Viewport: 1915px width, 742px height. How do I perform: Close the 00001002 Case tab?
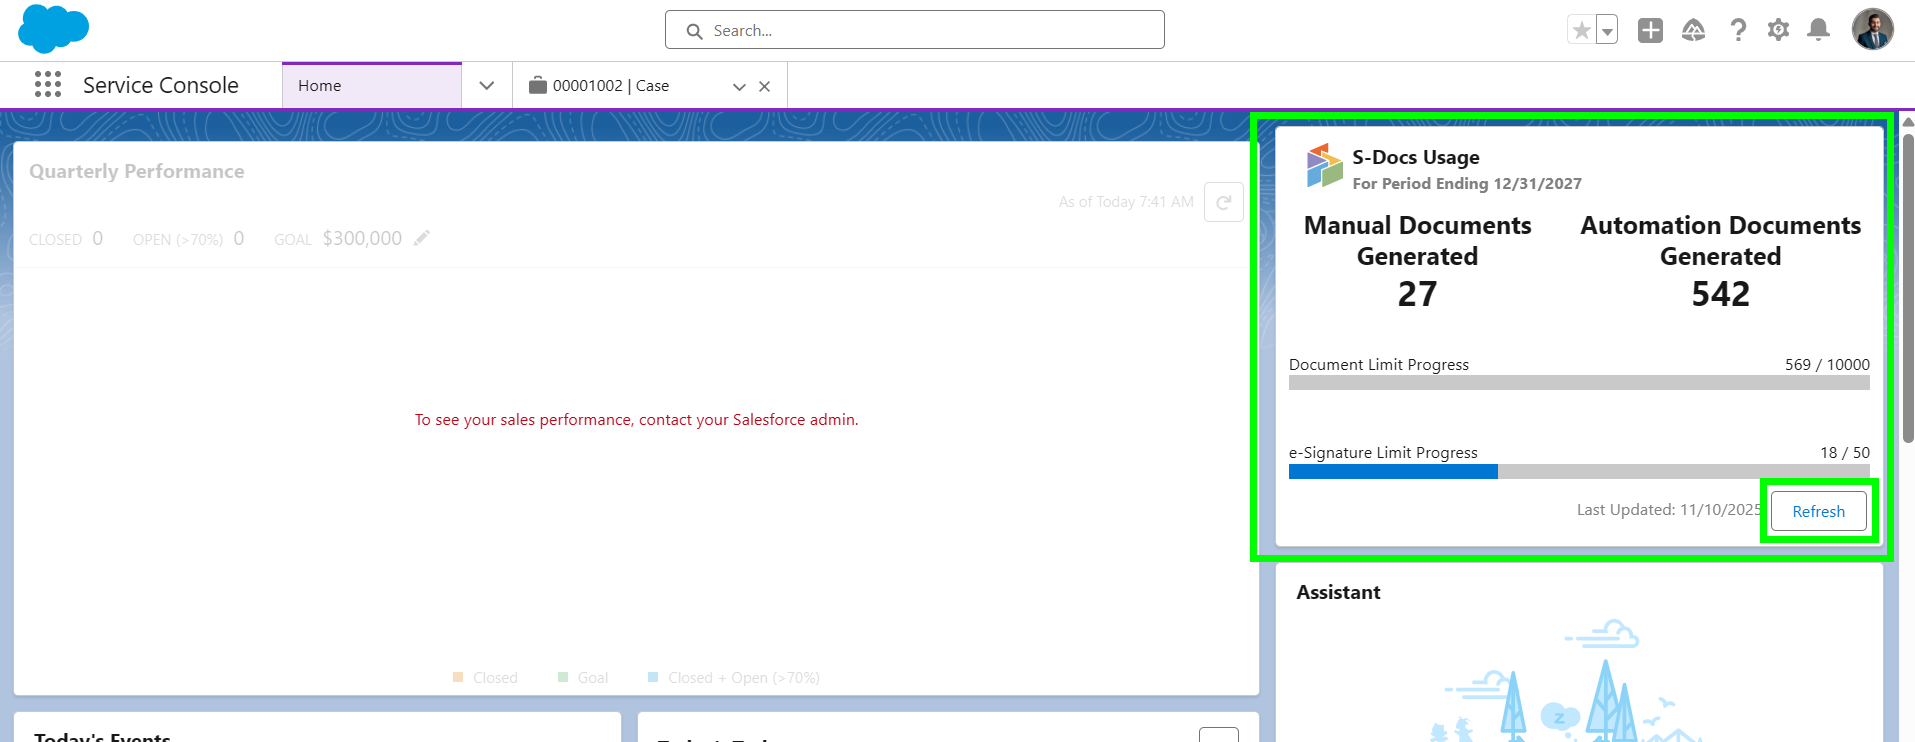[764, 87]
